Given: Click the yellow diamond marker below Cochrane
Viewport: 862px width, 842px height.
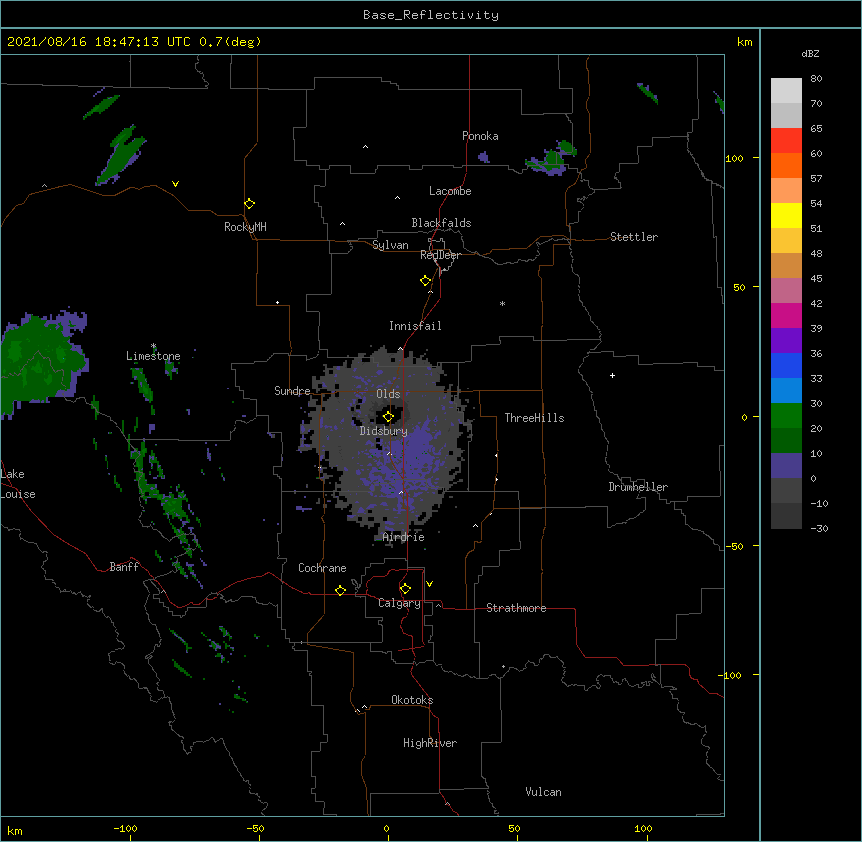Looking at the screenshot, I should pos(341,590).
